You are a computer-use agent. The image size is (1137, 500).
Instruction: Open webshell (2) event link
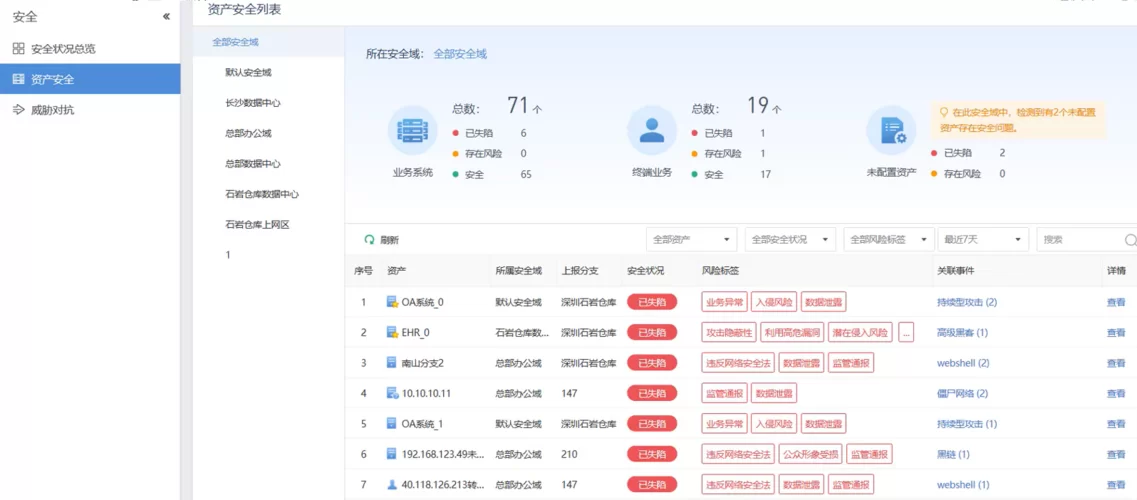click(x=963, y=363)
